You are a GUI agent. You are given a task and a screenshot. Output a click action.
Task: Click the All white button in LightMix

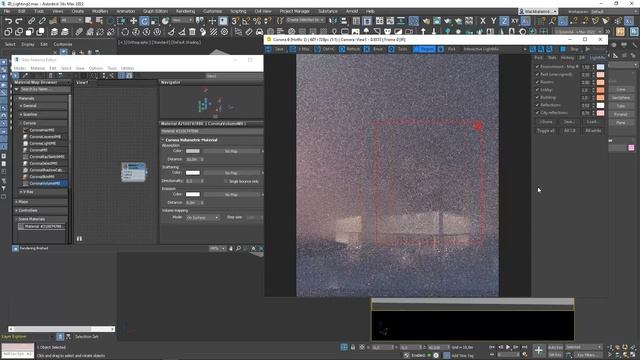(593, 131)
